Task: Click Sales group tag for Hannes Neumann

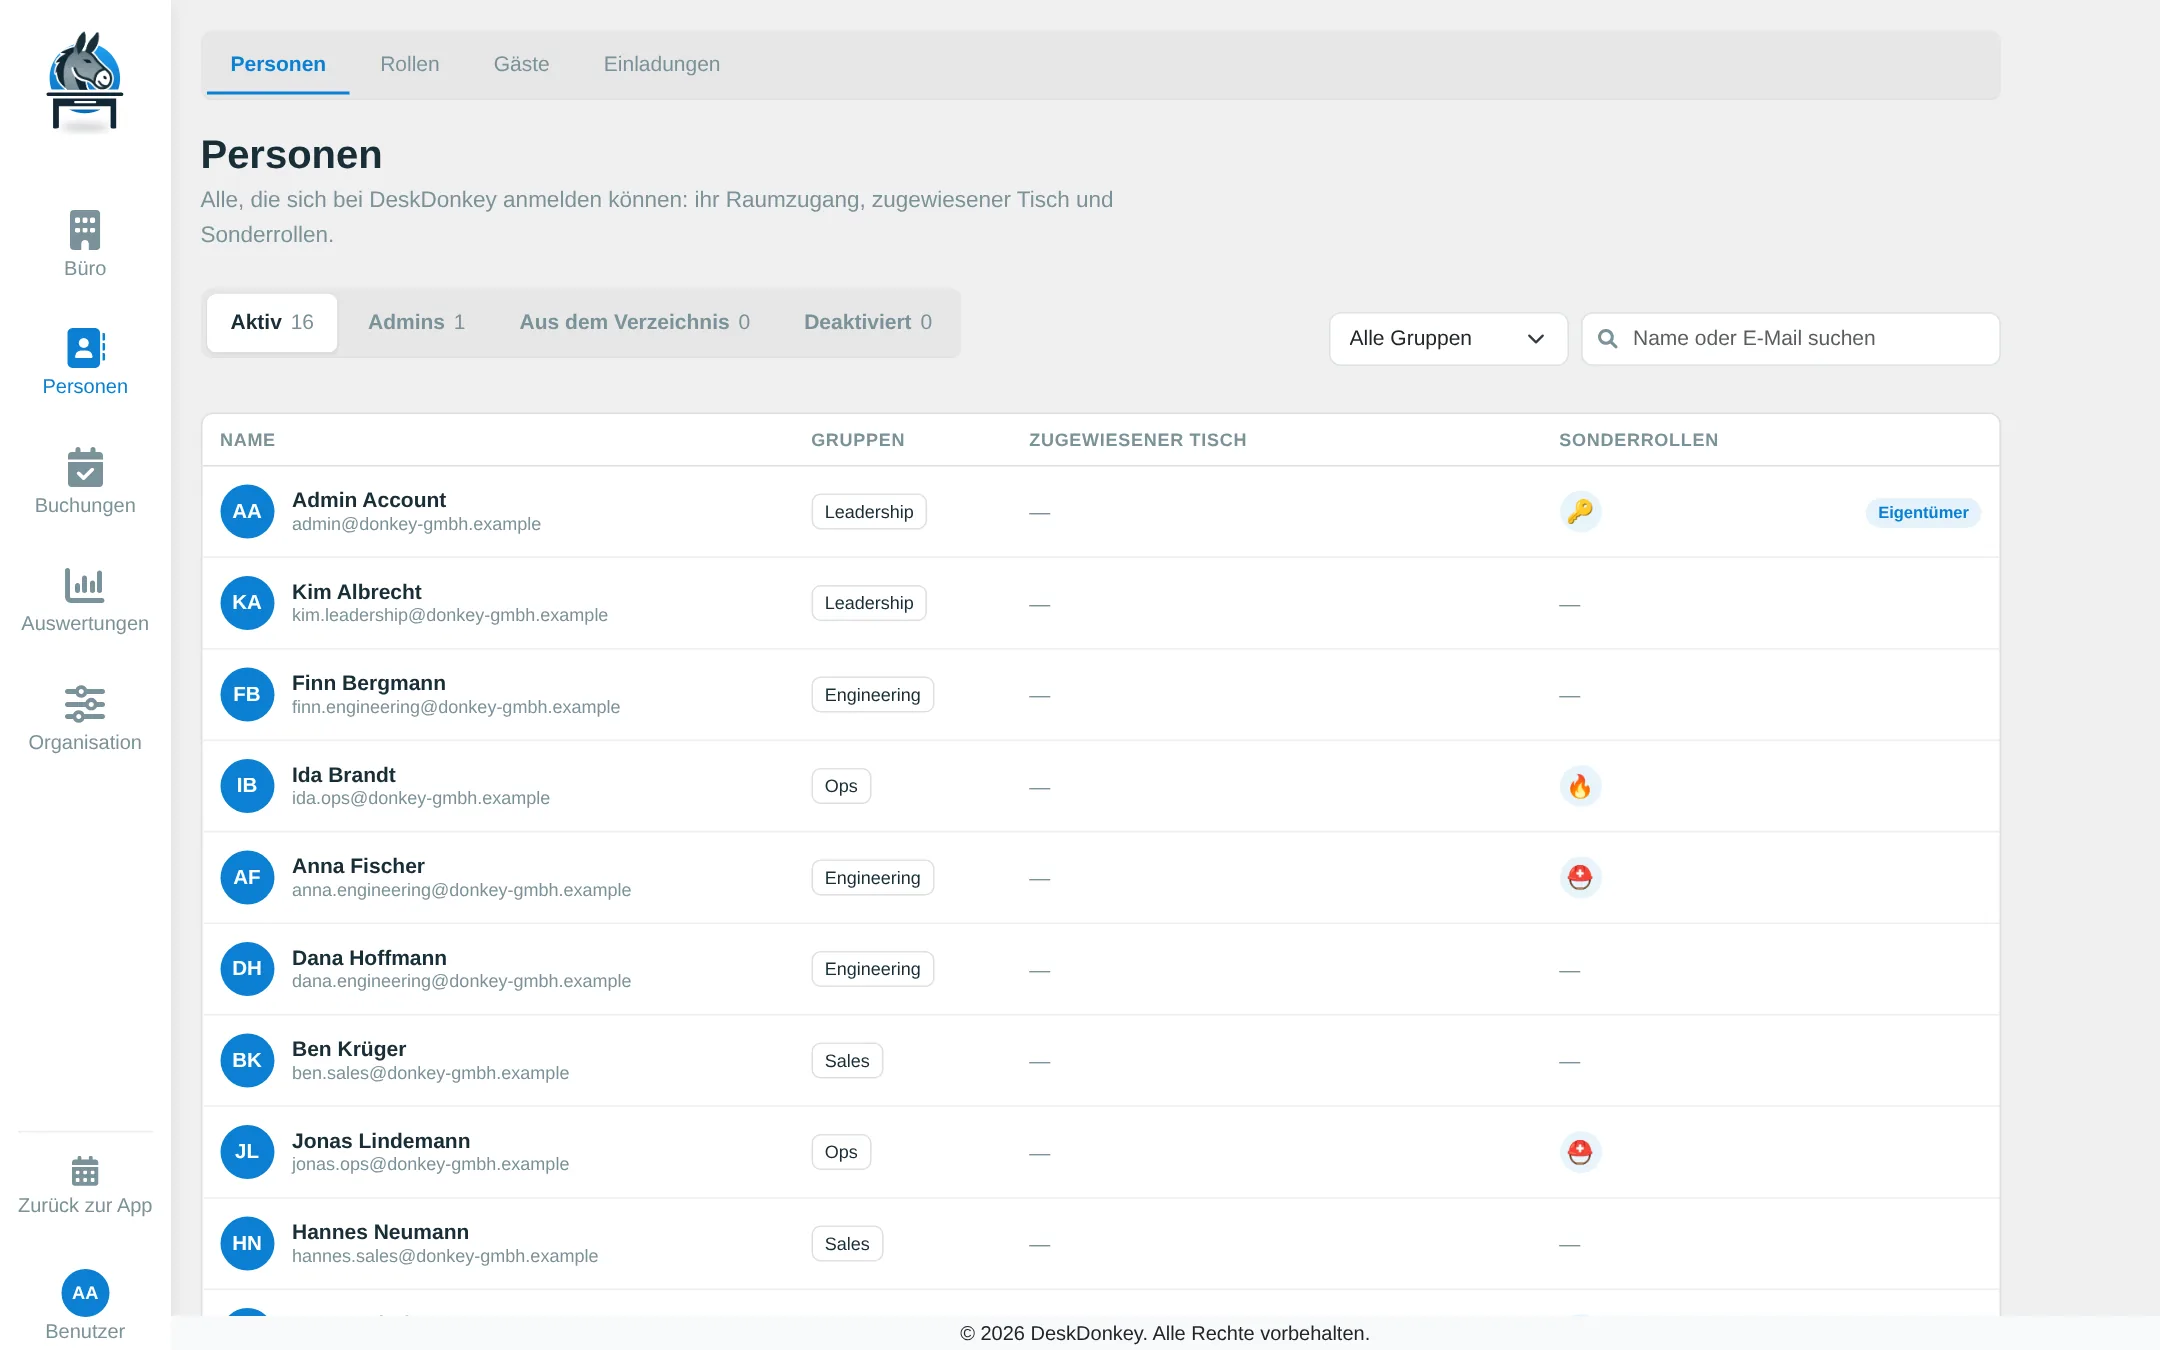Action: (x=847, y=1244)
